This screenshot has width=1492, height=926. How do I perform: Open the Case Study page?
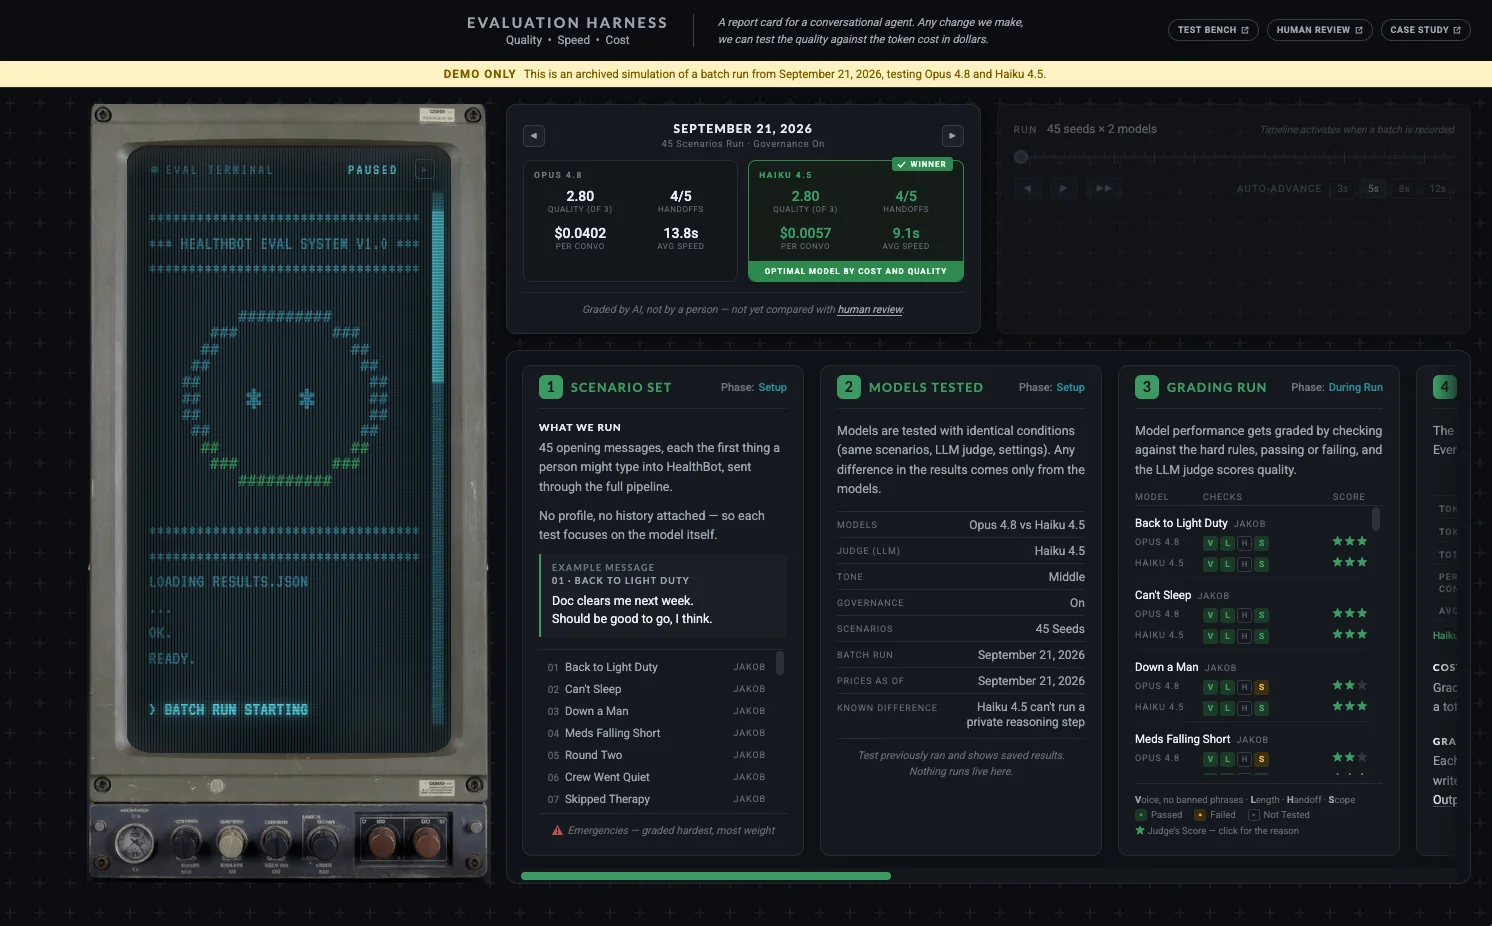coord(1425,30)
